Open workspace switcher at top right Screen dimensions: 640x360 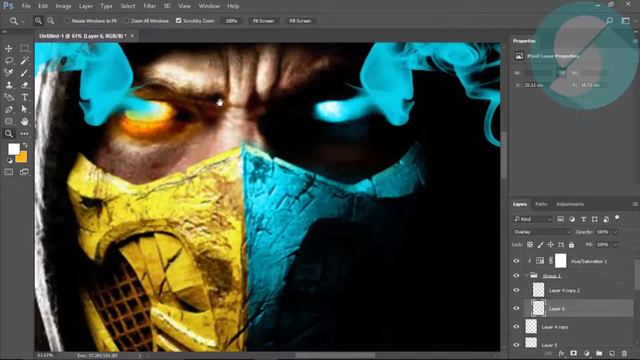coord(625,20)
